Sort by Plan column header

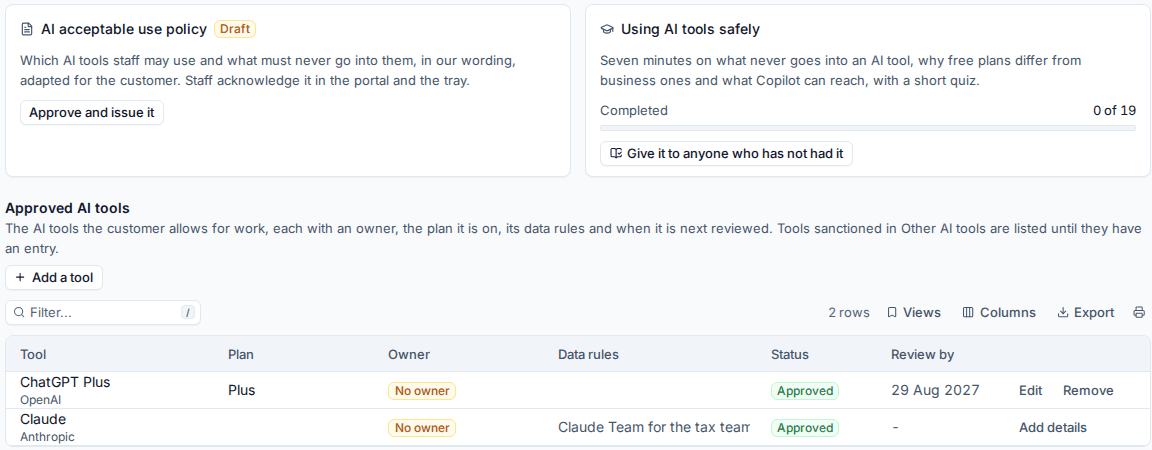pos(242,354)
